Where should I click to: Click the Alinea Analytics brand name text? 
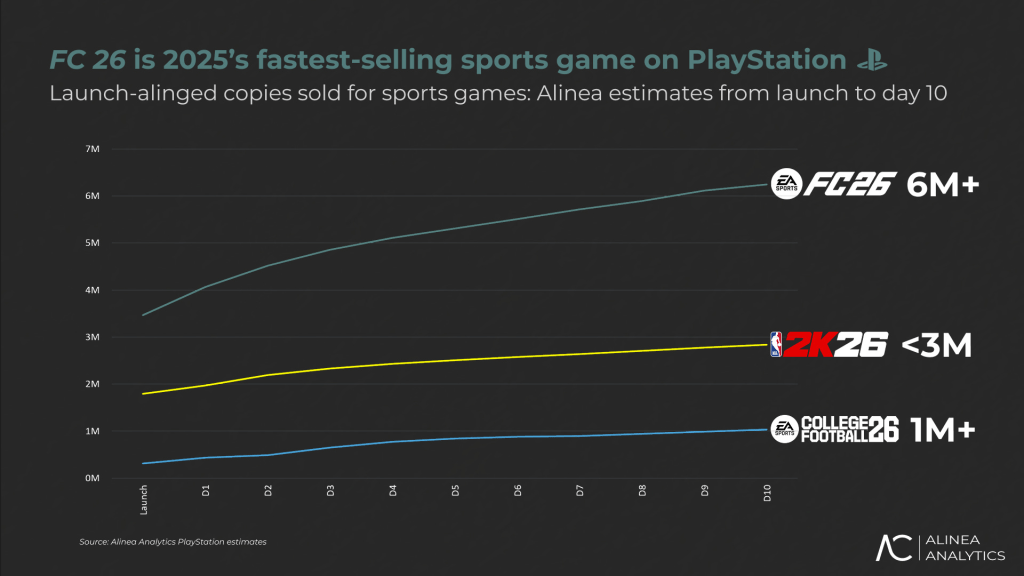click(x=965, y=548)
